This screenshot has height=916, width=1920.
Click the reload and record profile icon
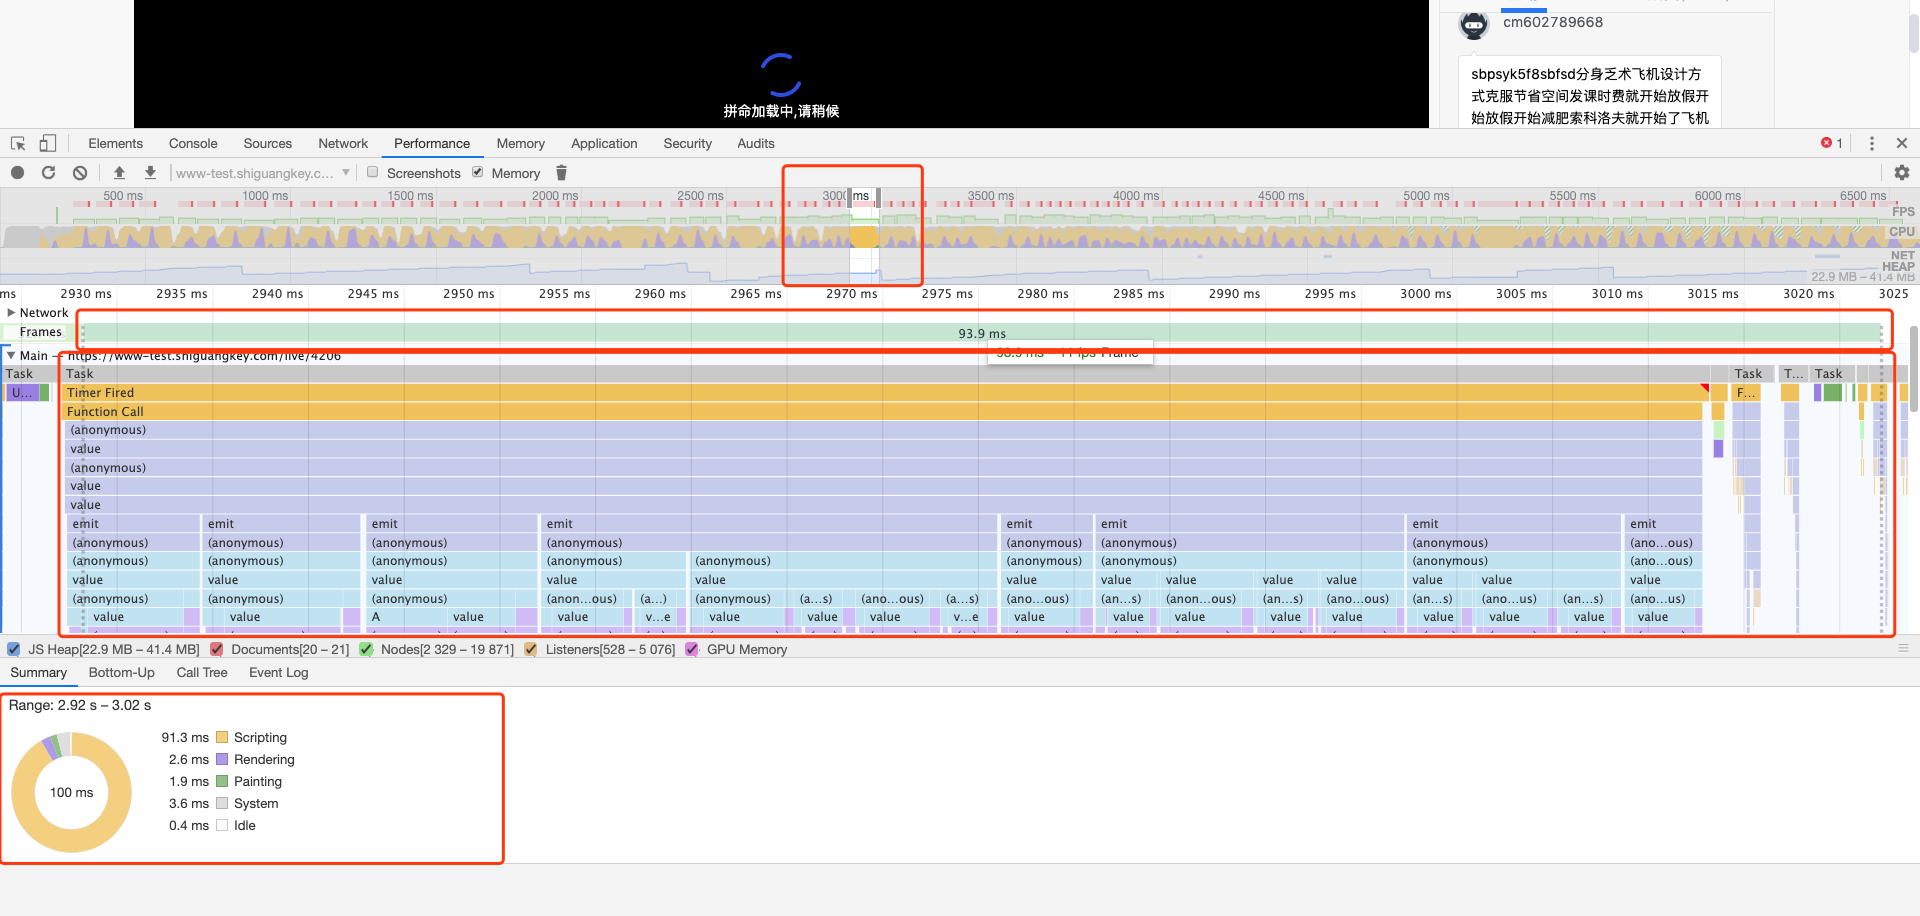48,173
